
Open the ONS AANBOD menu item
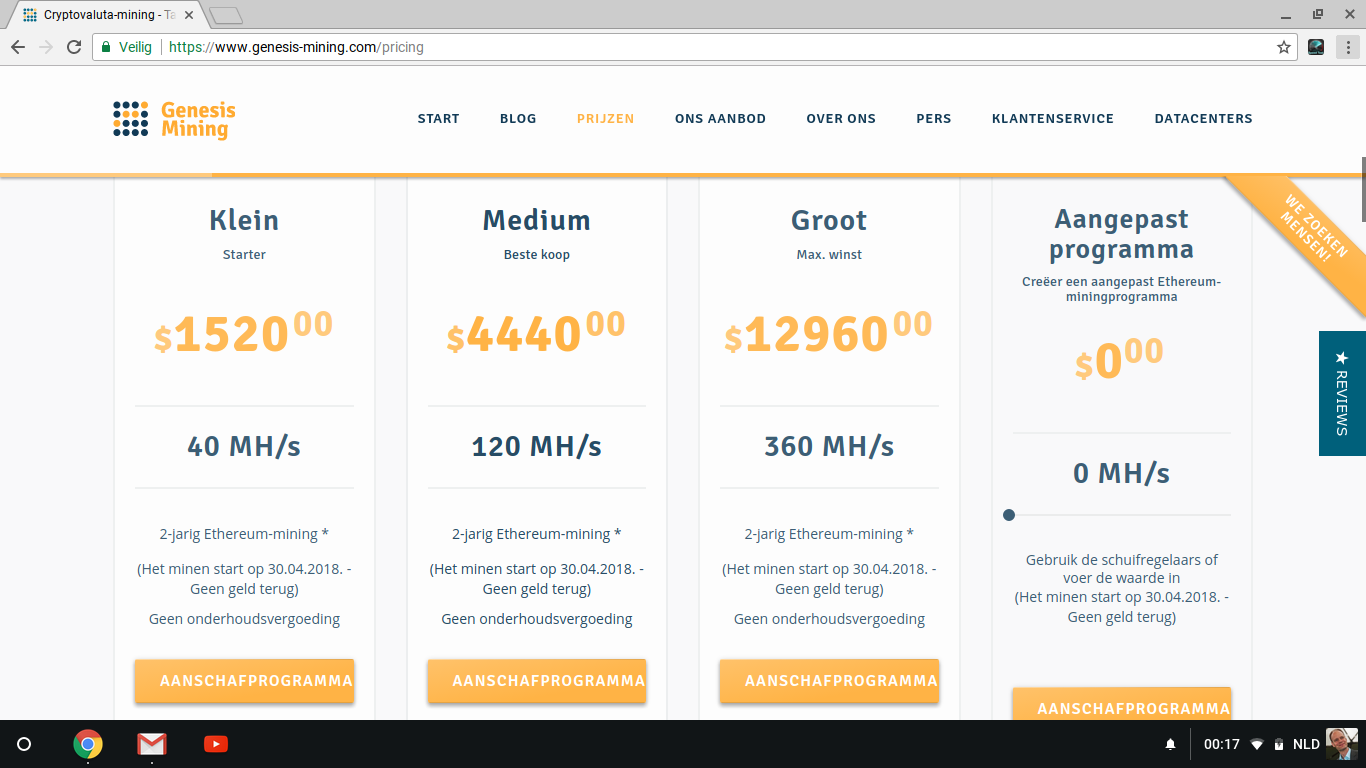click(720, 118)
